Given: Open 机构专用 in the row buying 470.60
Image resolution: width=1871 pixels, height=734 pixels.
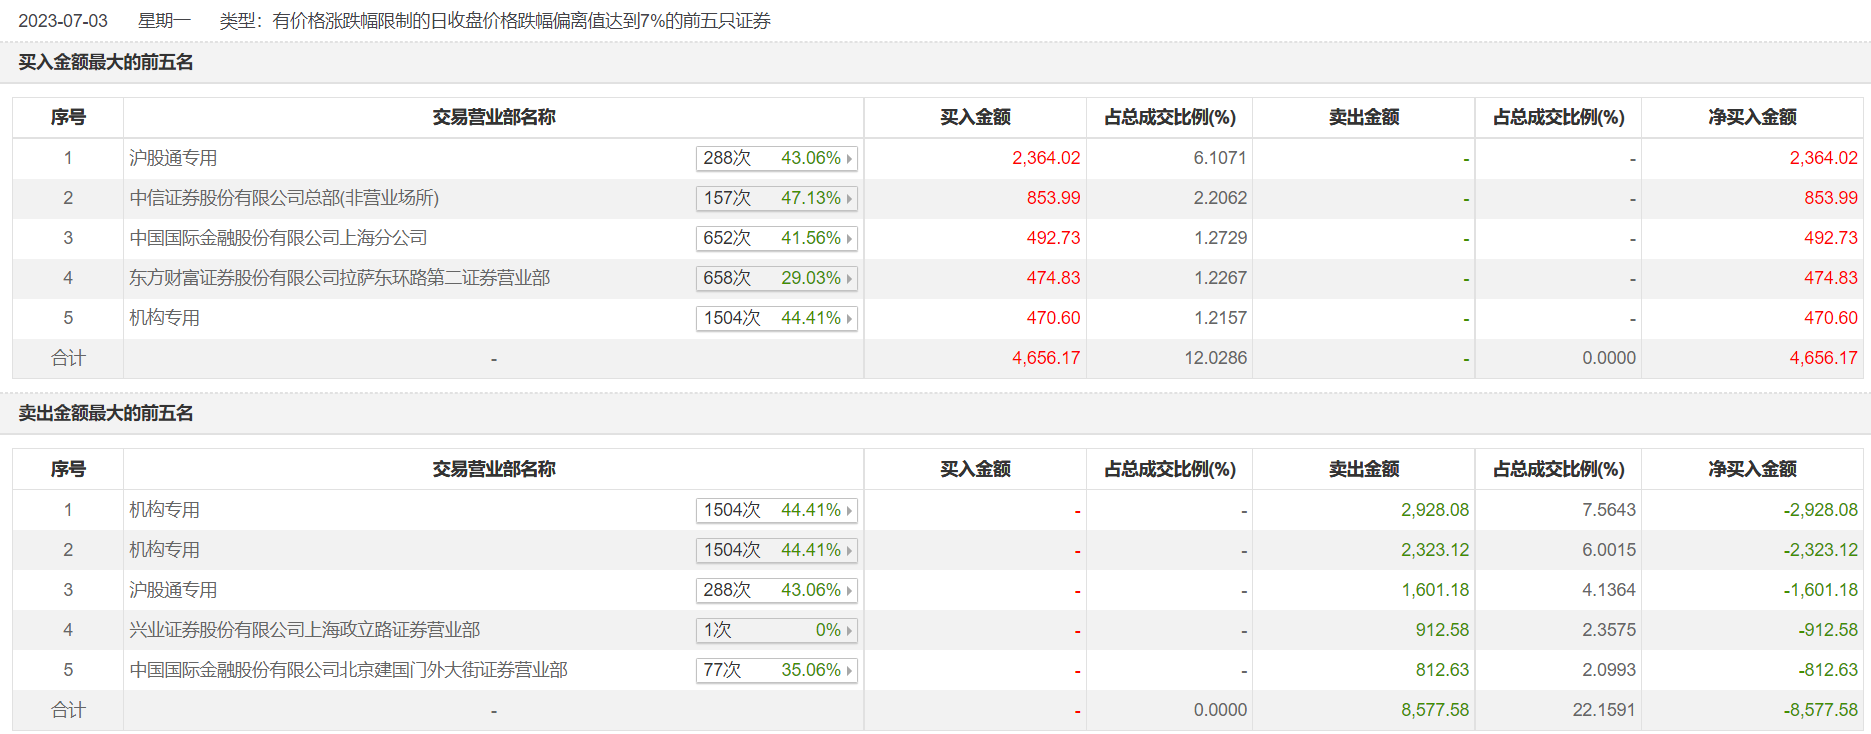Looking at the screenshot, I should click(x=164, y=318).
